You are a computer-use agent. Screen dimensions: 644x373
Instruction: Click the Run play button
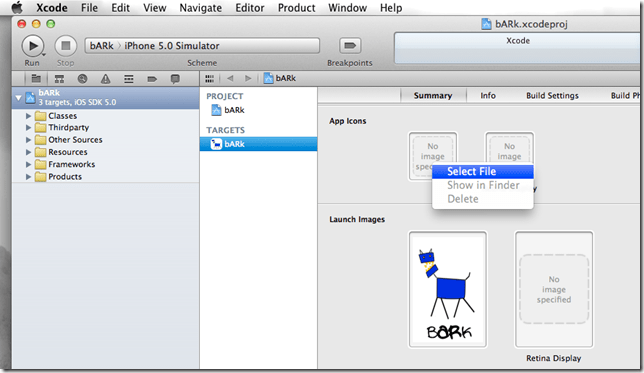(32, 46)
